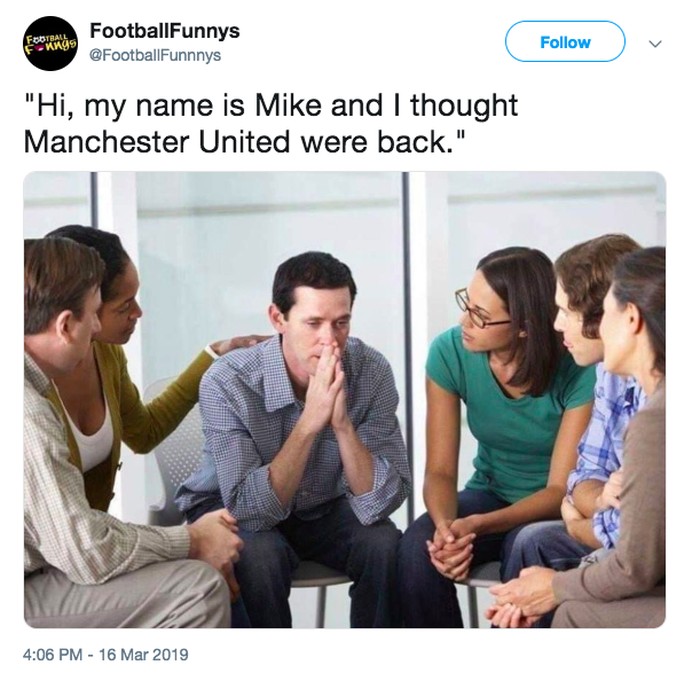Follow the FootballFunnys account
The height and width of the screenshot is (673, 700).
pos(565,42)
